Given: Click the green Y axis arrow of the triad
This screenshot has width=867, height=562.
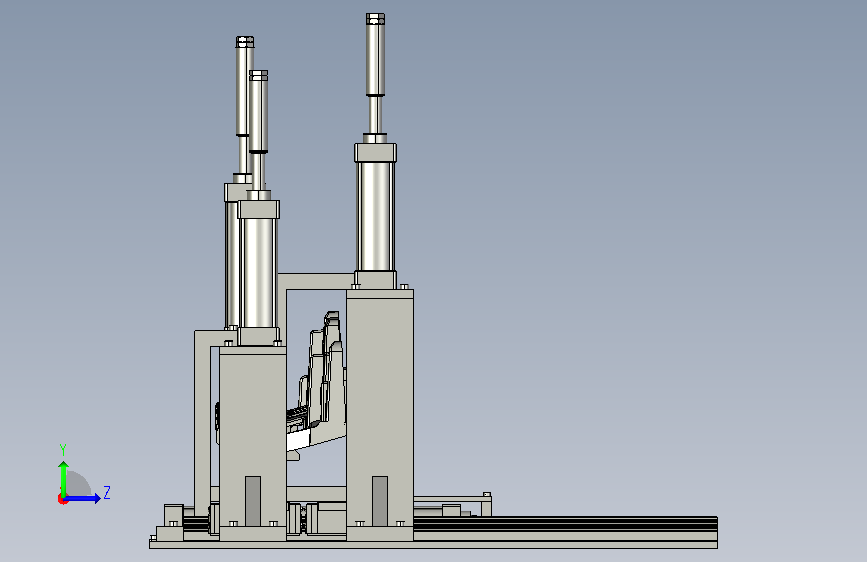Looking at the screenshot, I should tap(64, 478).
